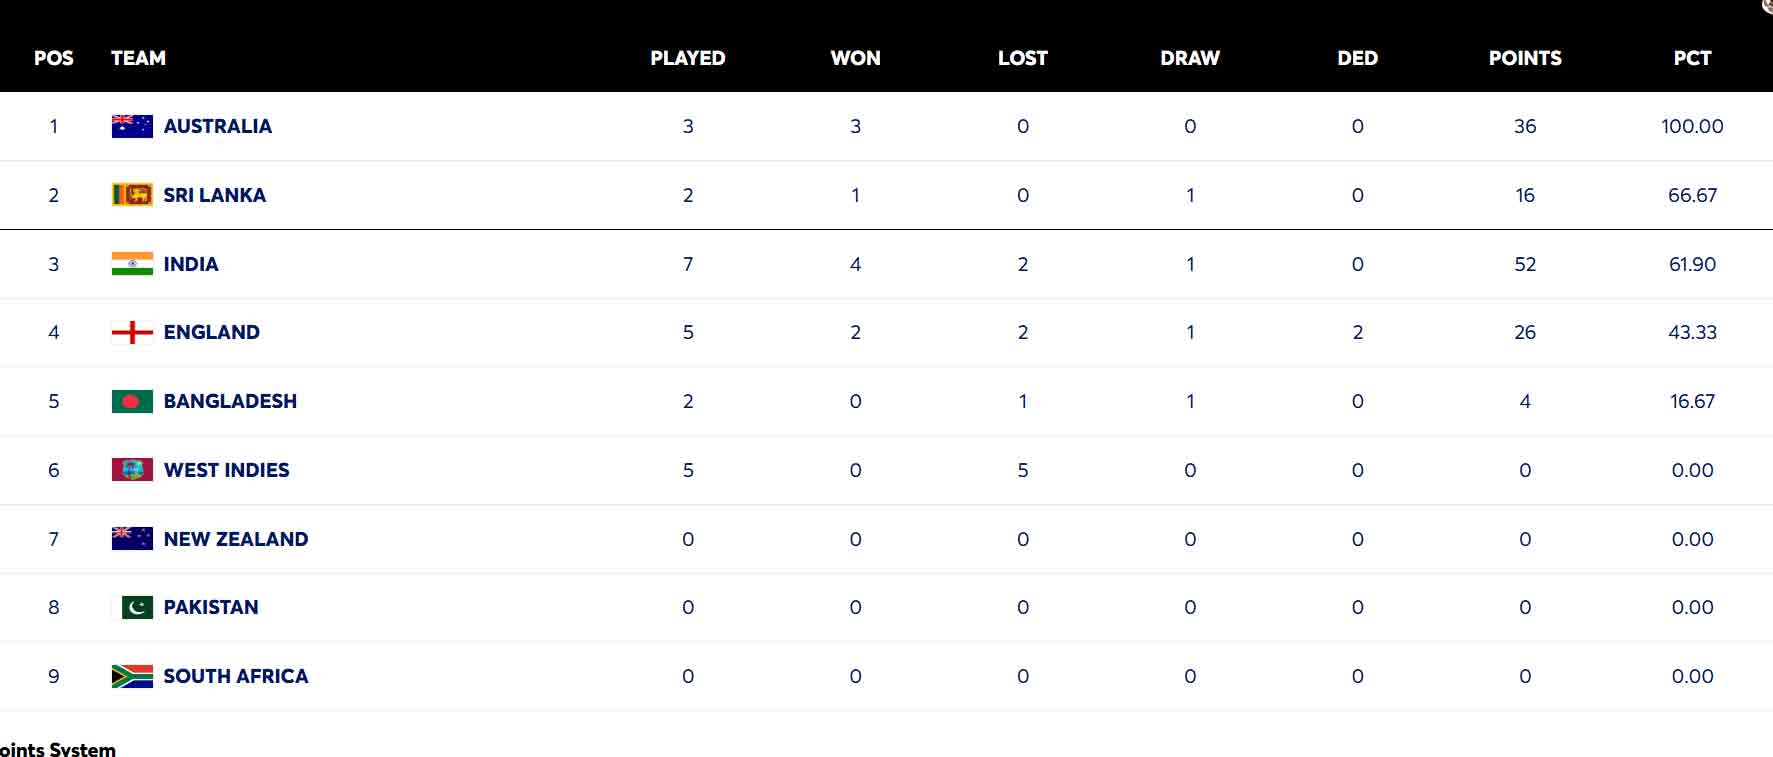The width and height of the screenshot is (1773, 757).
Task: Click the PCT column header
Action: (x=1692, y=58)
